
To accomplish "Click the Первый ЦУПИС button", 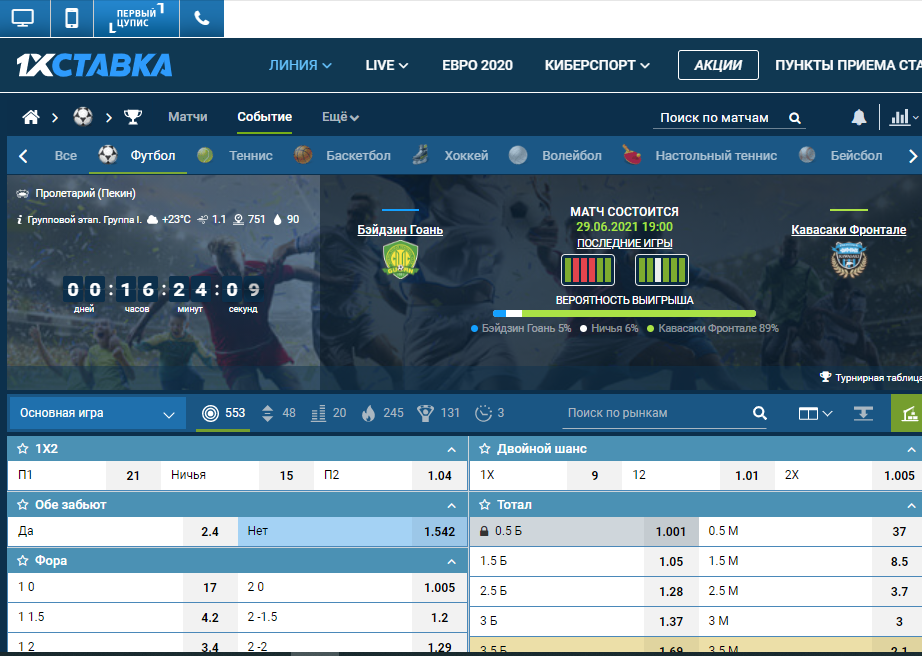I will (136, 18).
